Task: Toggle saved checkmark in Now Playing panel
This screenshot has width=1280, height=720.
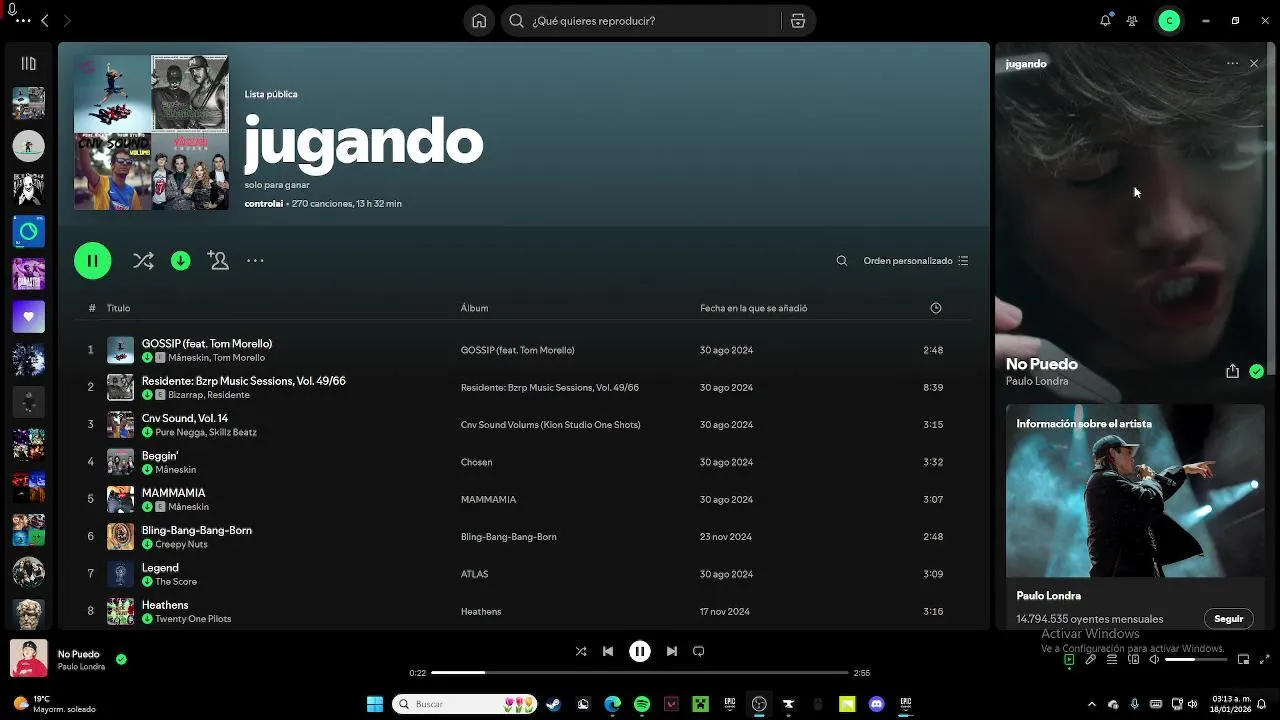Action: coord(1256,371)
